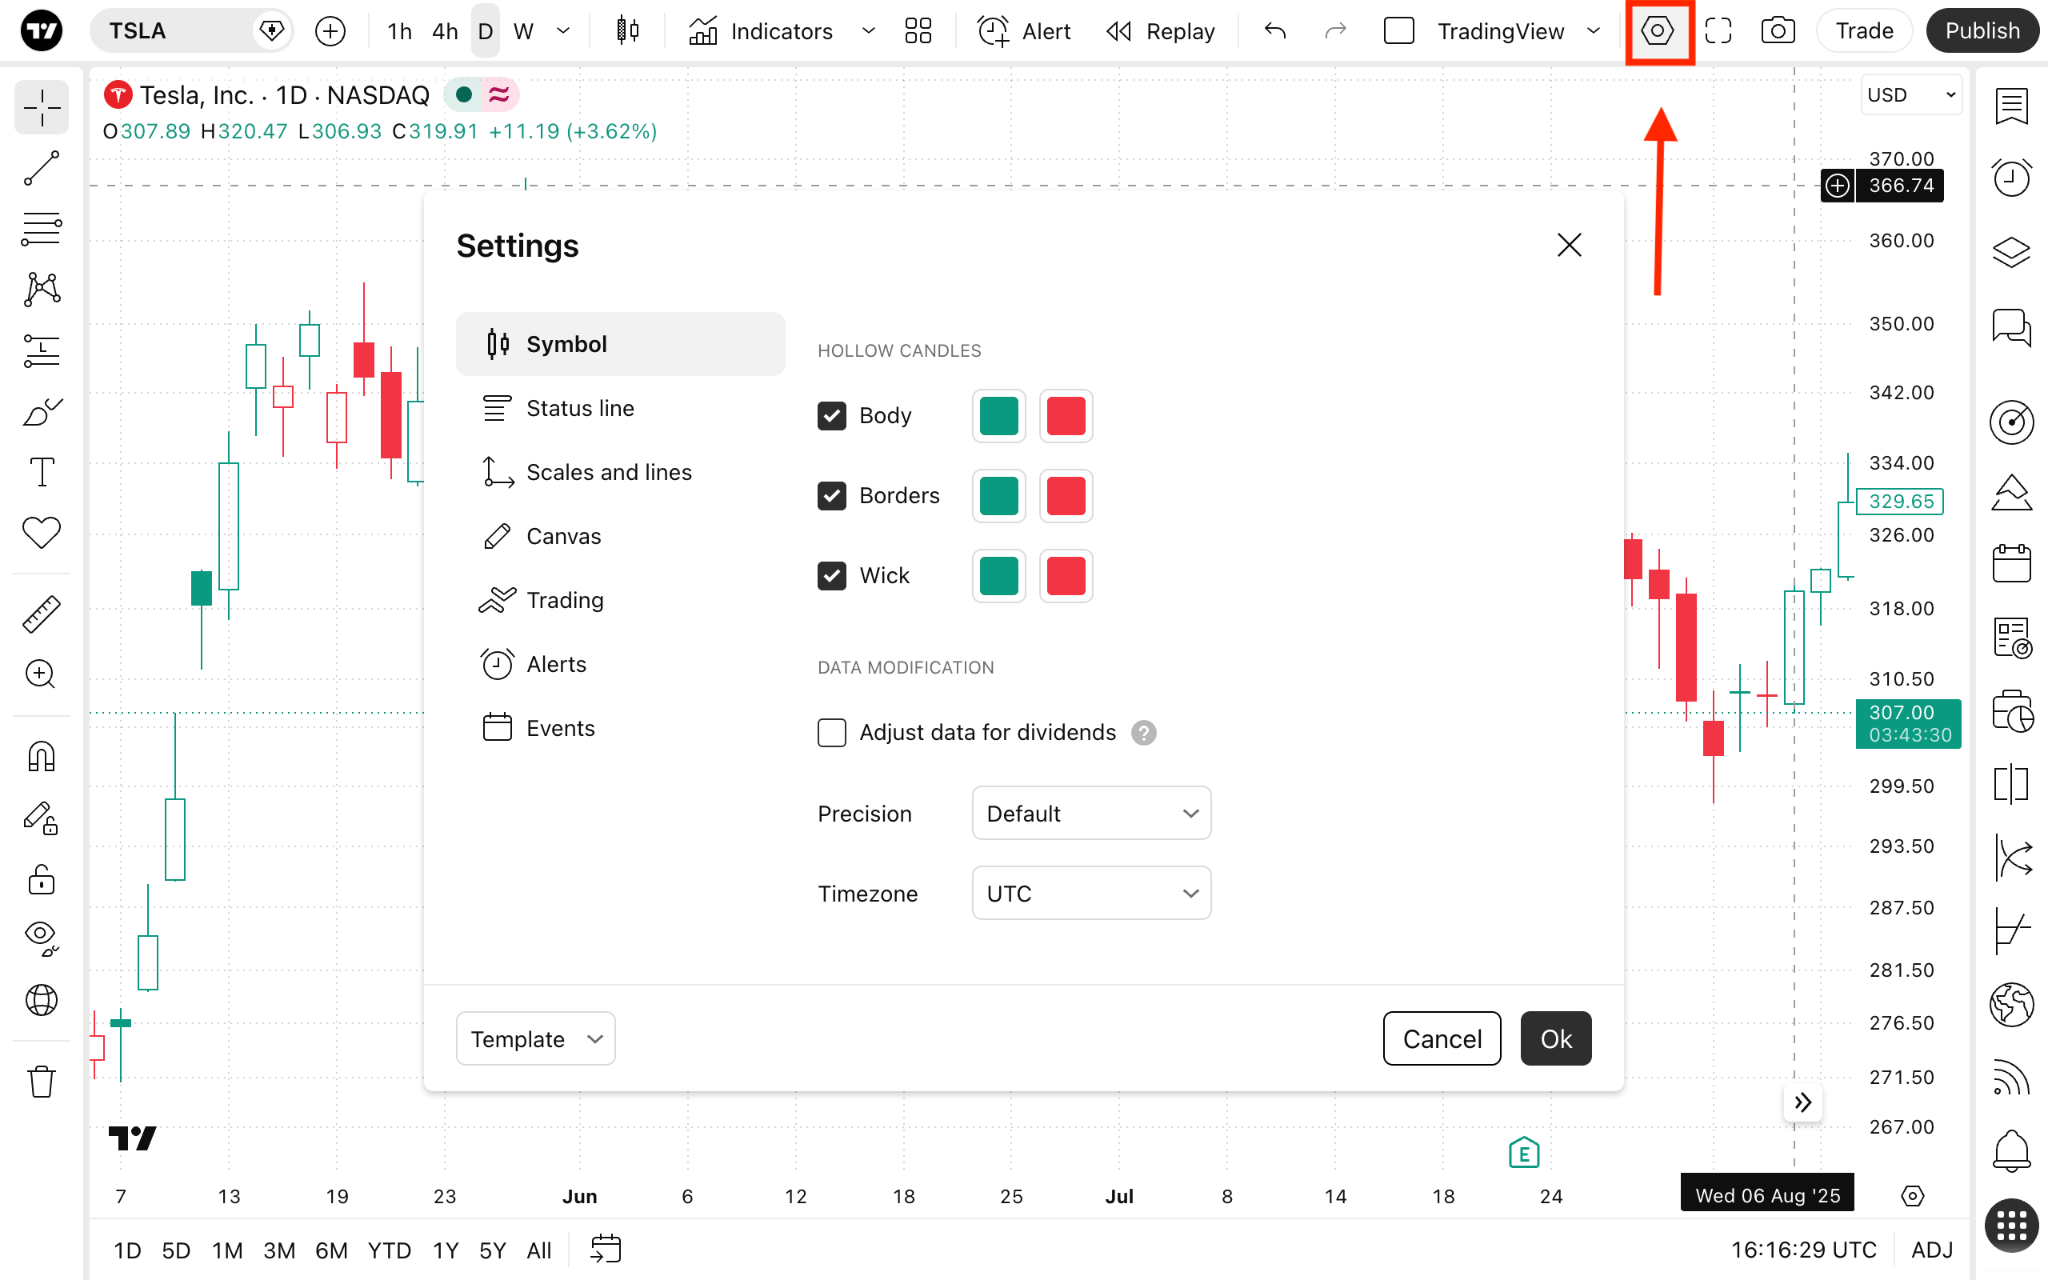The image size is (2048, 1280).
Task: Open the Fibonacci retracement tools
Action: pyautogui.click(x=41, y=229)
